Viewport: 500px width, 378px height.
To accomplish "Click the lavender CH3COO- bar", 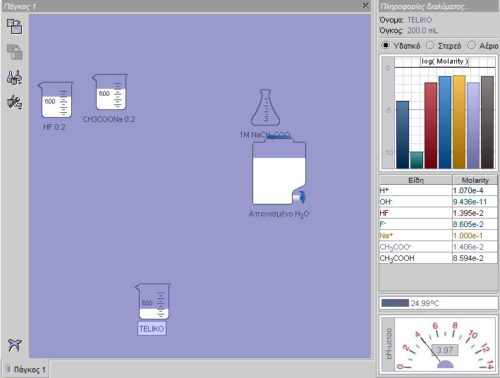I will (x=473, y=125).
